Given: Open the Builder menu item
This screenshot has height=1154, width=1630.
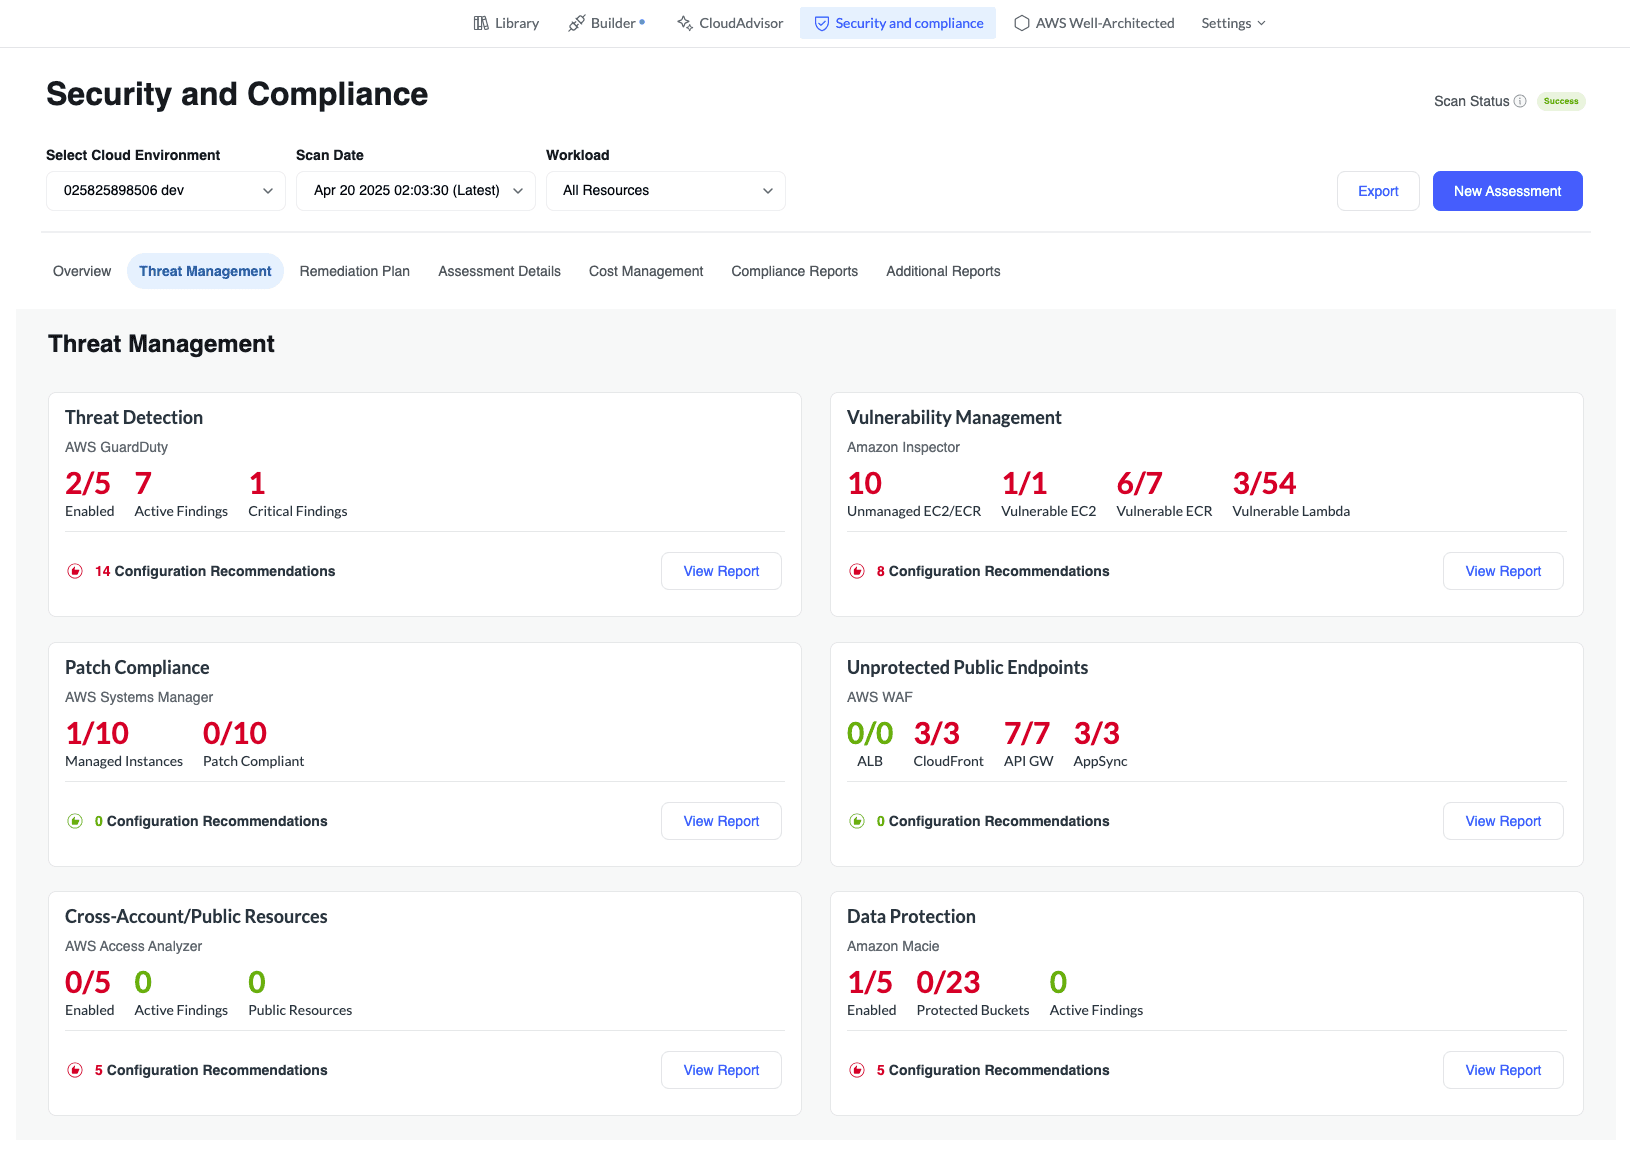Looking at the screenshot, I should 607,23.
